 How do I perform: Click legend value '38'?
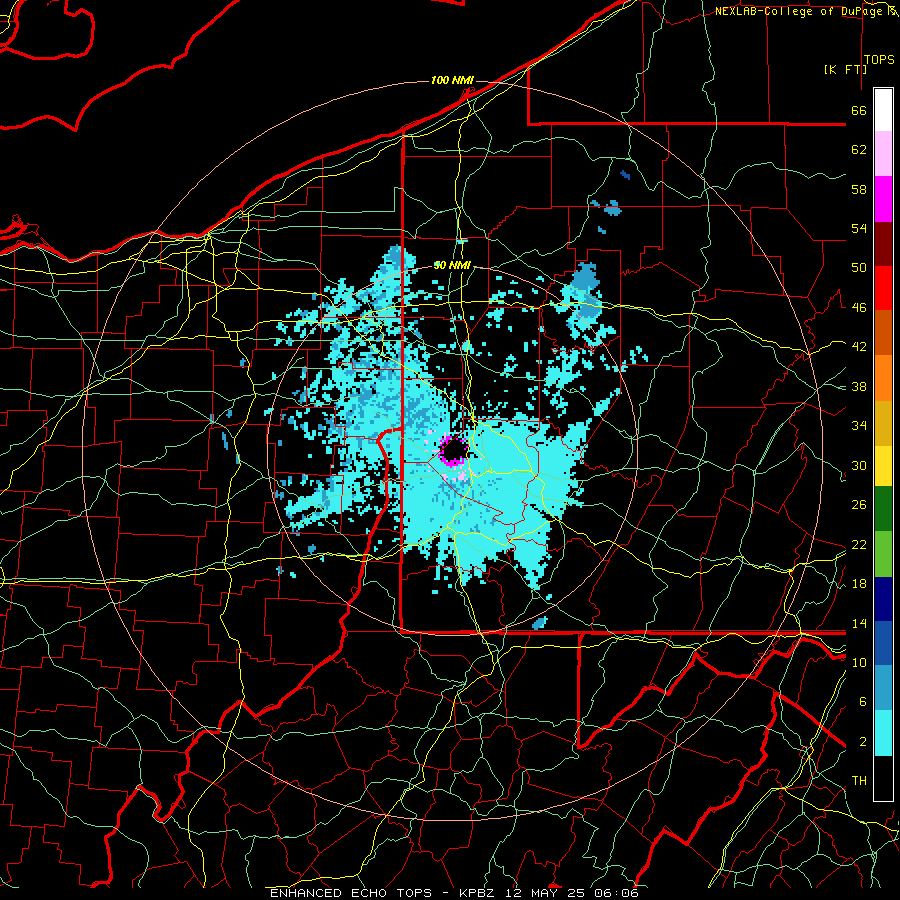point(859,386)
